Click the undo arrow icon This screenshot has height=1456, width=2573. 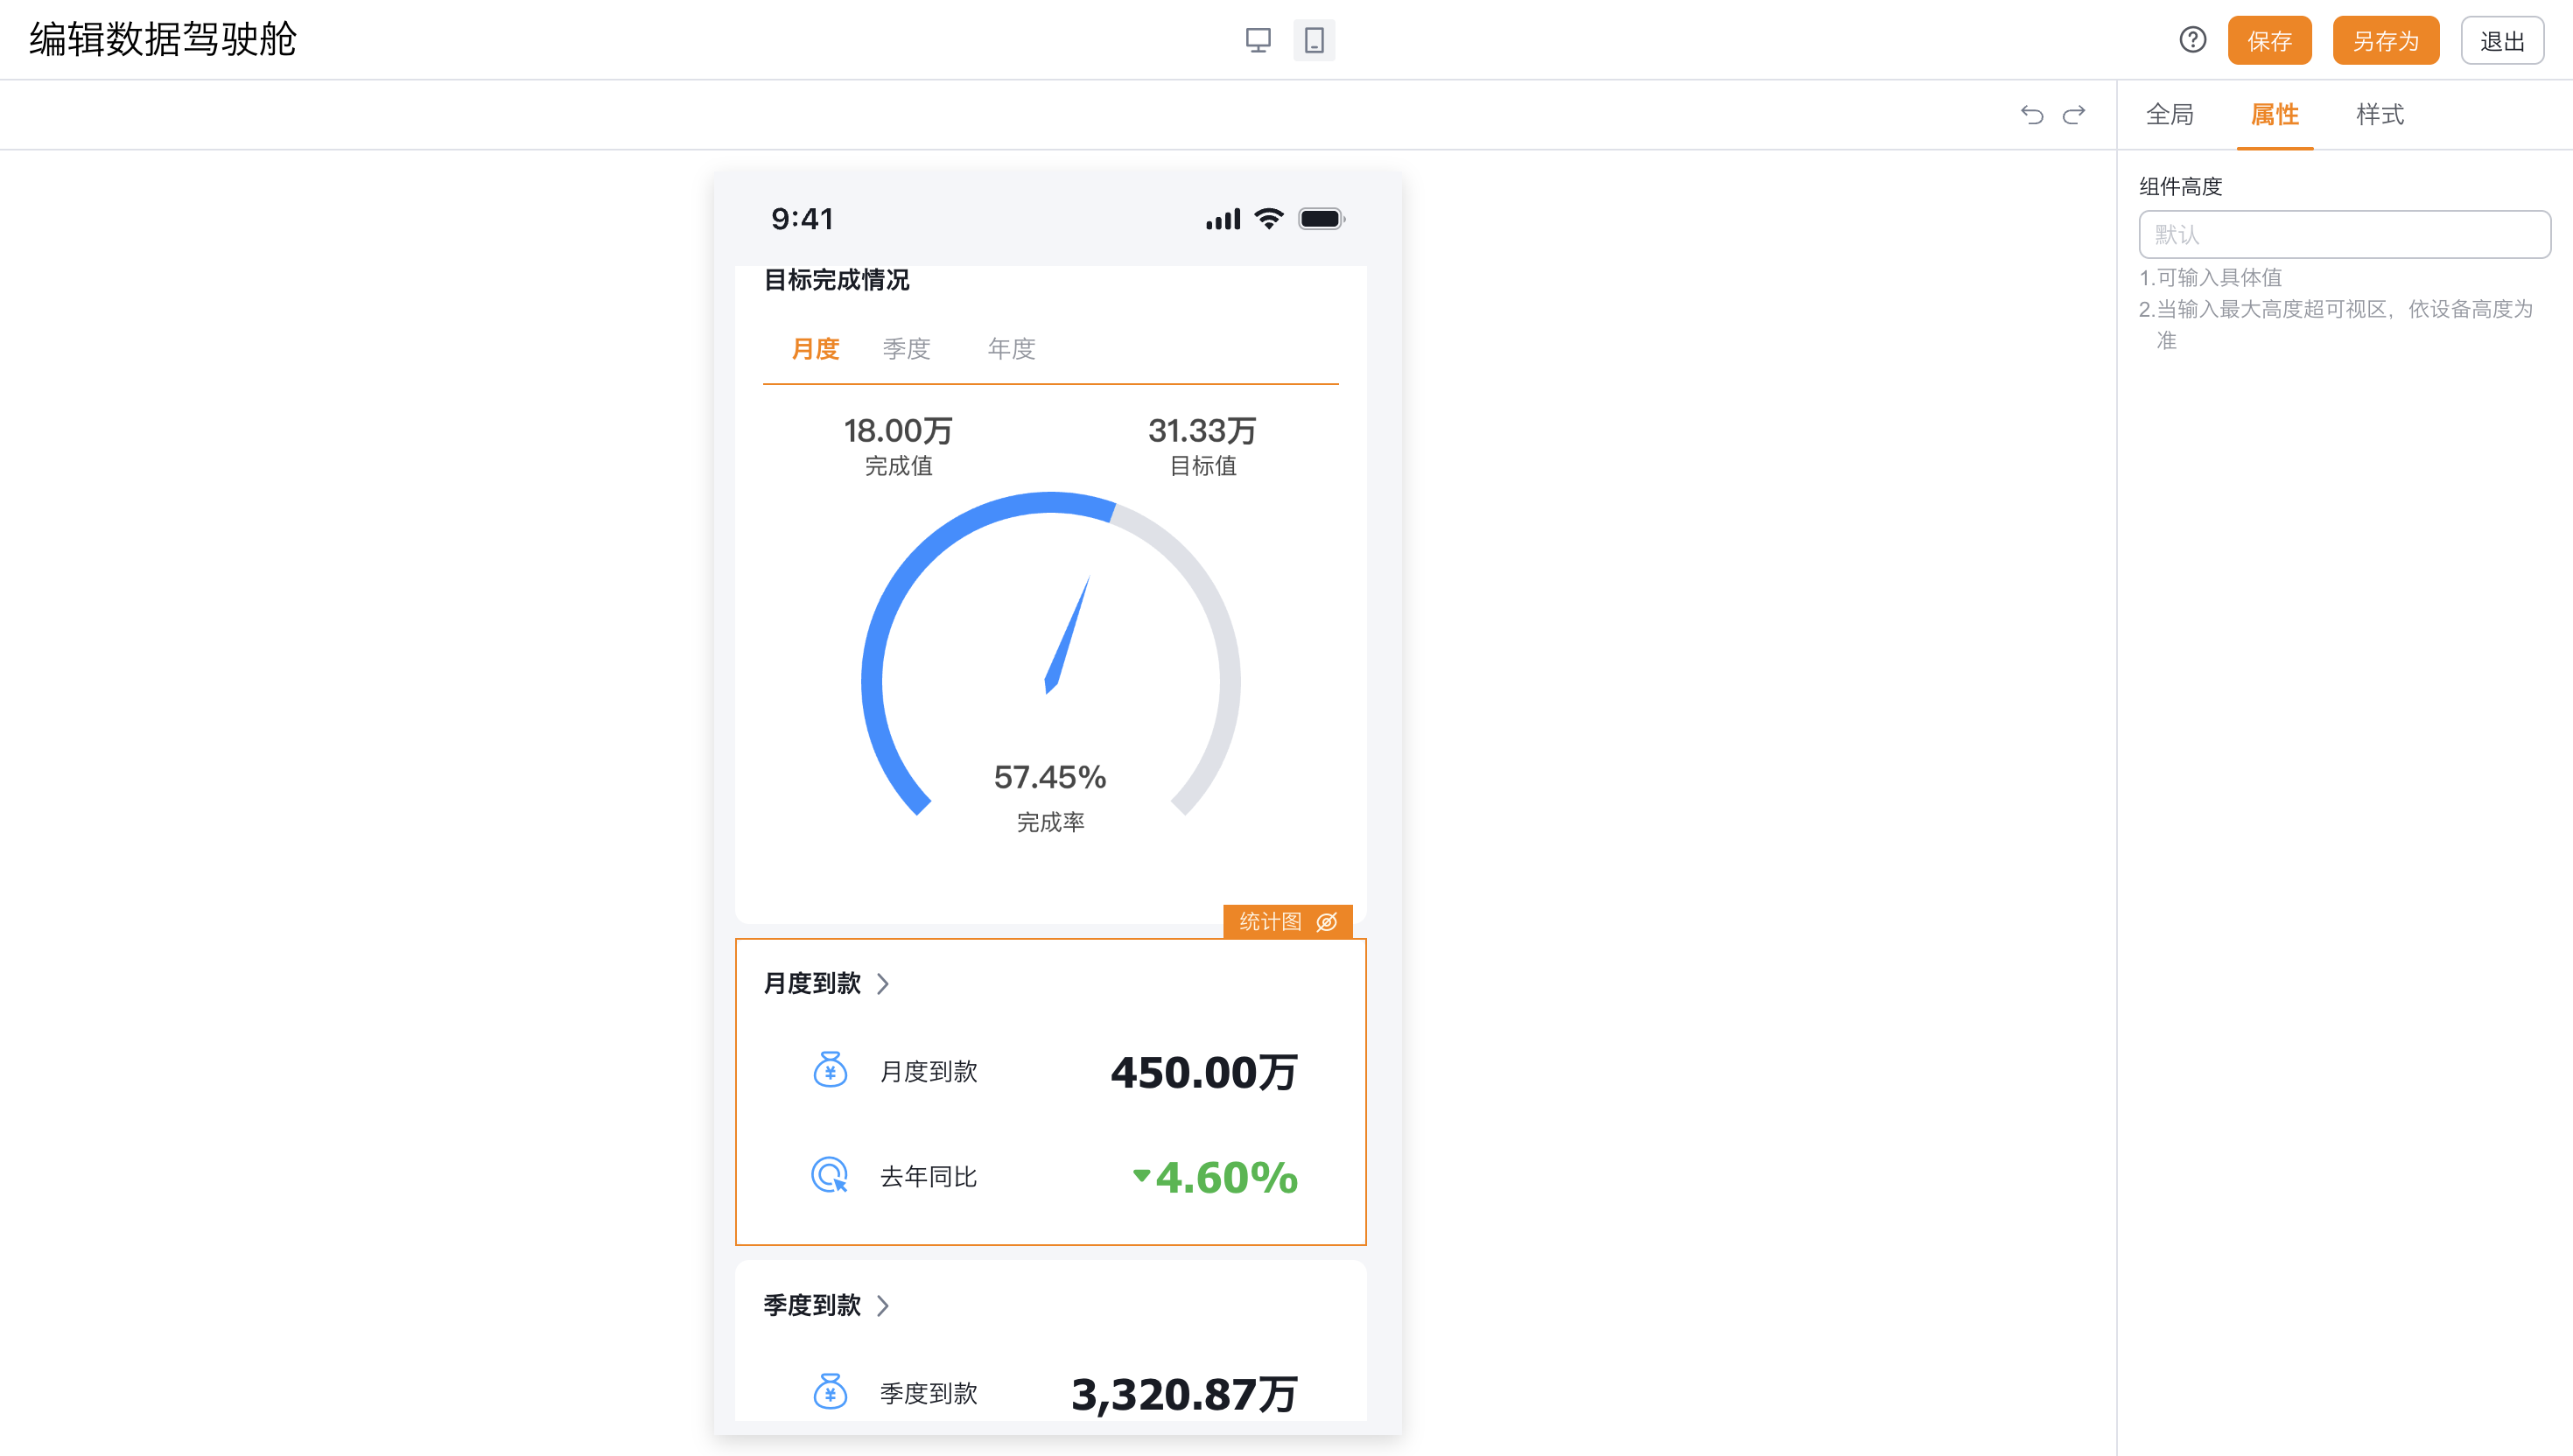point(2031,115)
